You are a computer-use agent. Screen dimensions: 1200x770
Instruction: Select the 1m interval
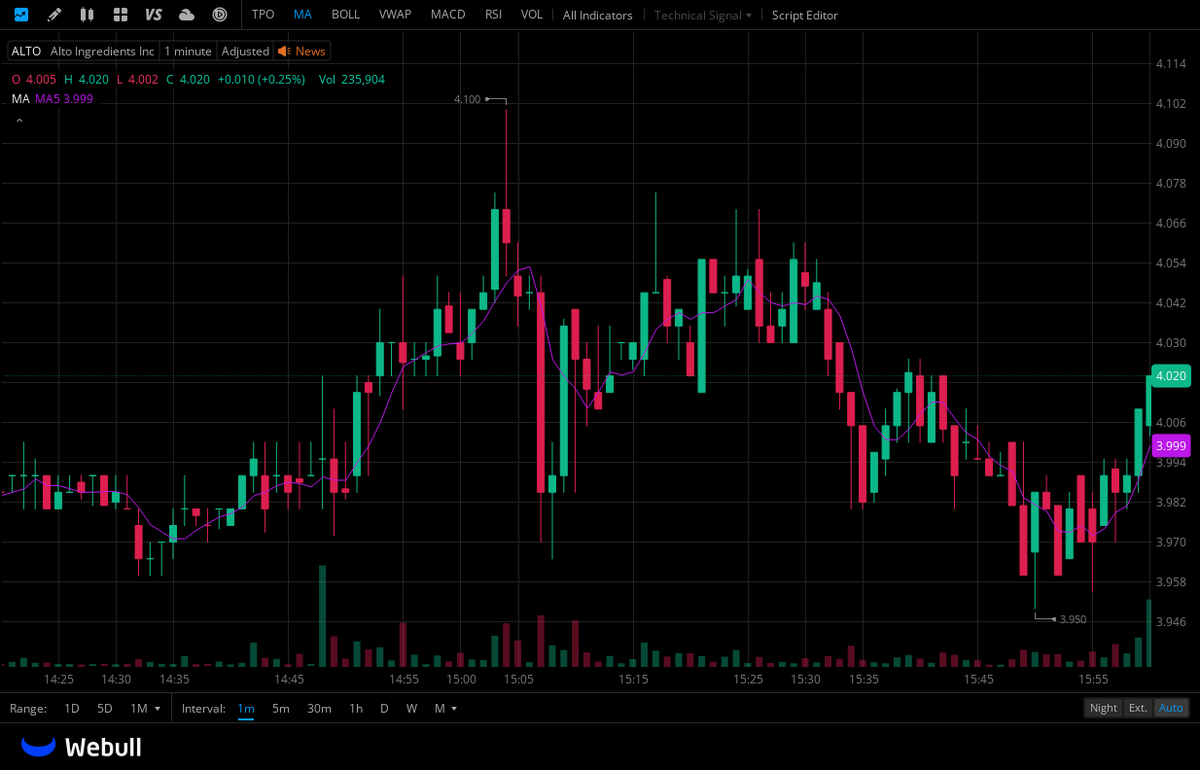(x=246, y=708)
